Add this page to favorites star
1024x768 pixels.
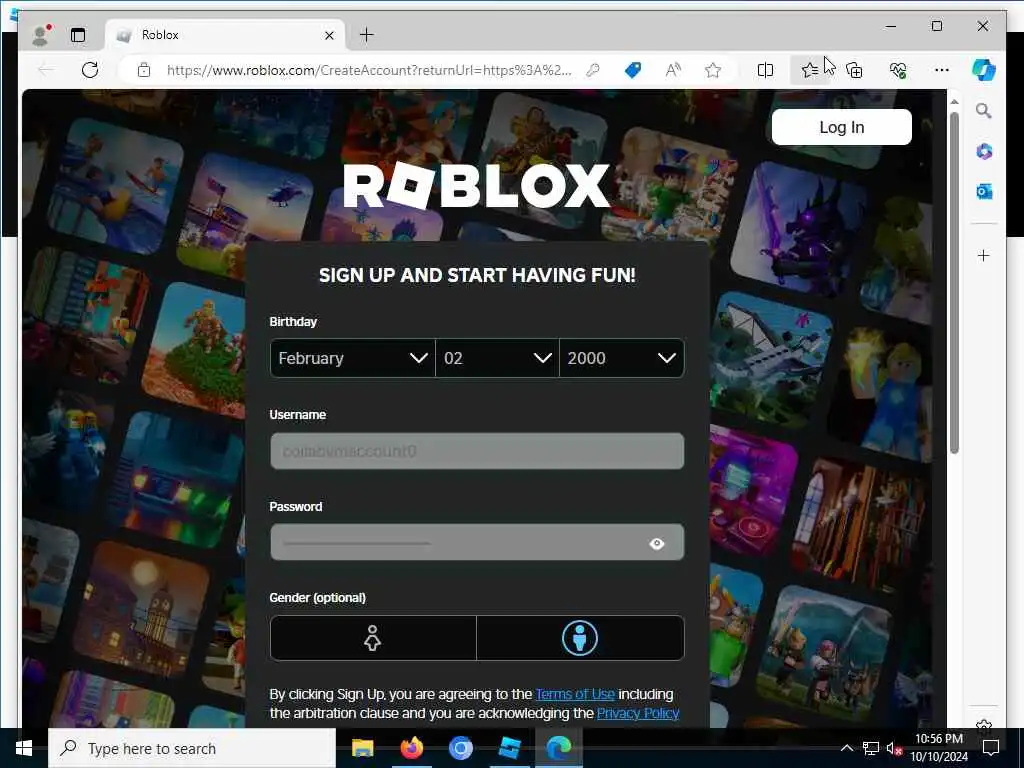(713, 70)
